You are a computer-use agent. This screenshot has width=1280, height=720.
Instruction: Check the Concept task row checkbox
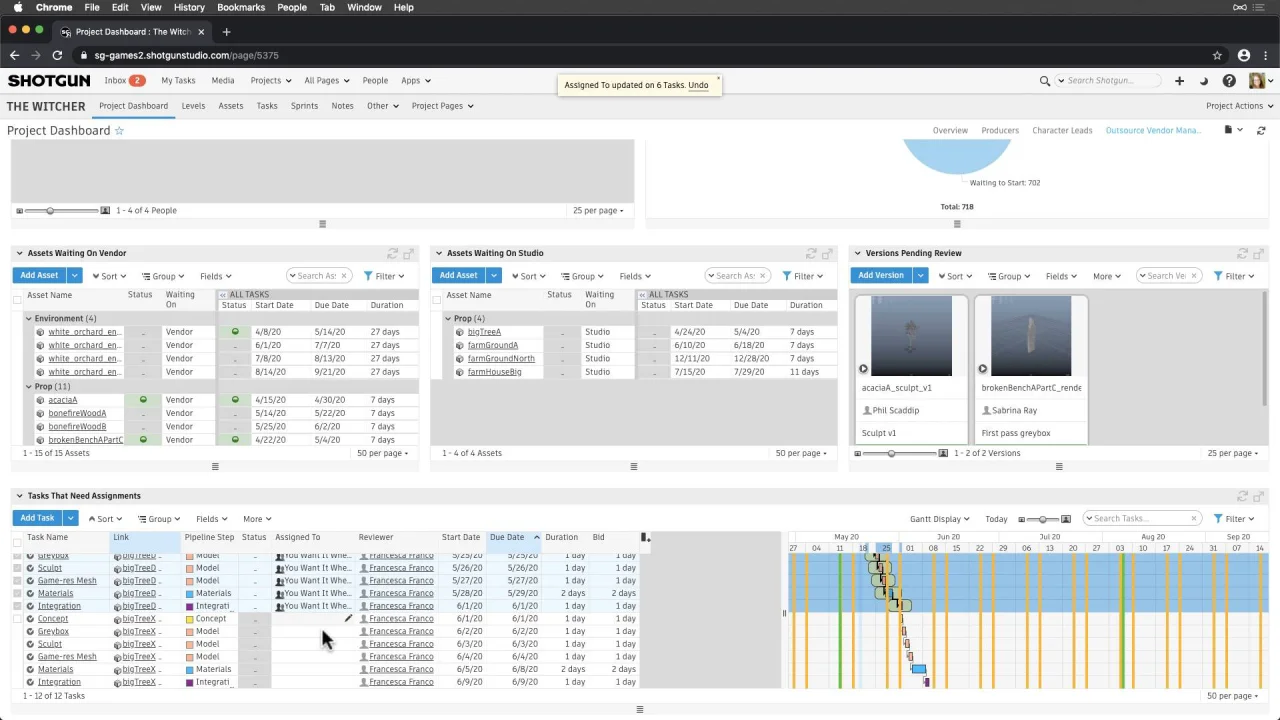[17, 619]
